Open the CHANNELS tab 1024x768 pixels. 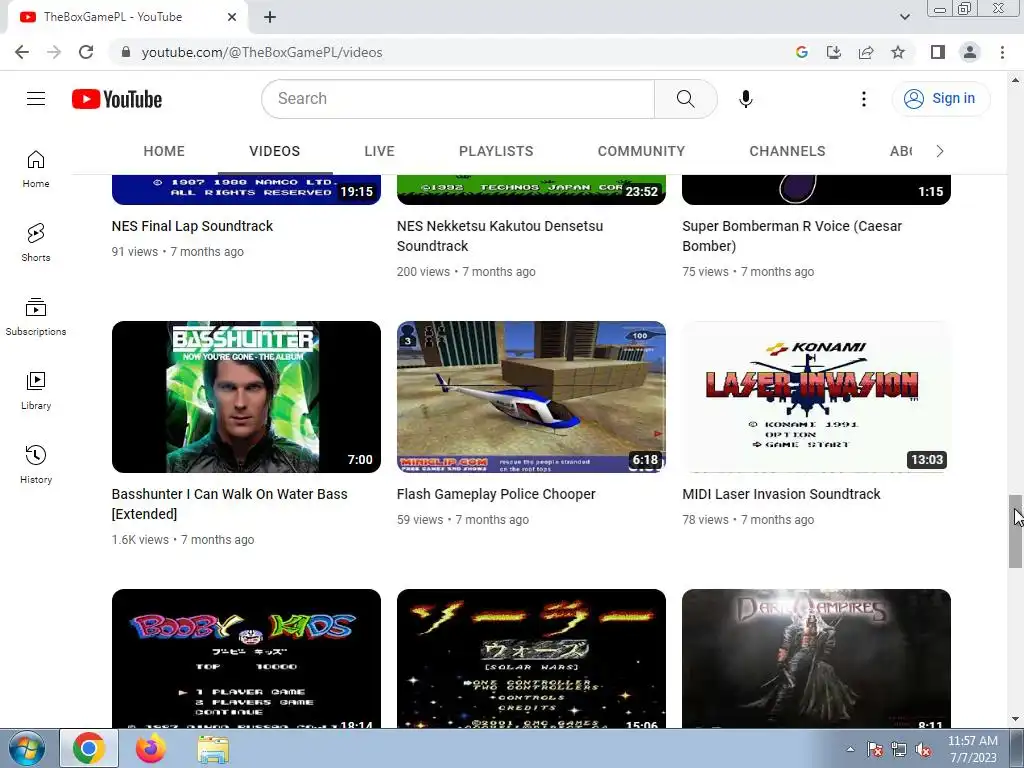click(x=787, y=152)
